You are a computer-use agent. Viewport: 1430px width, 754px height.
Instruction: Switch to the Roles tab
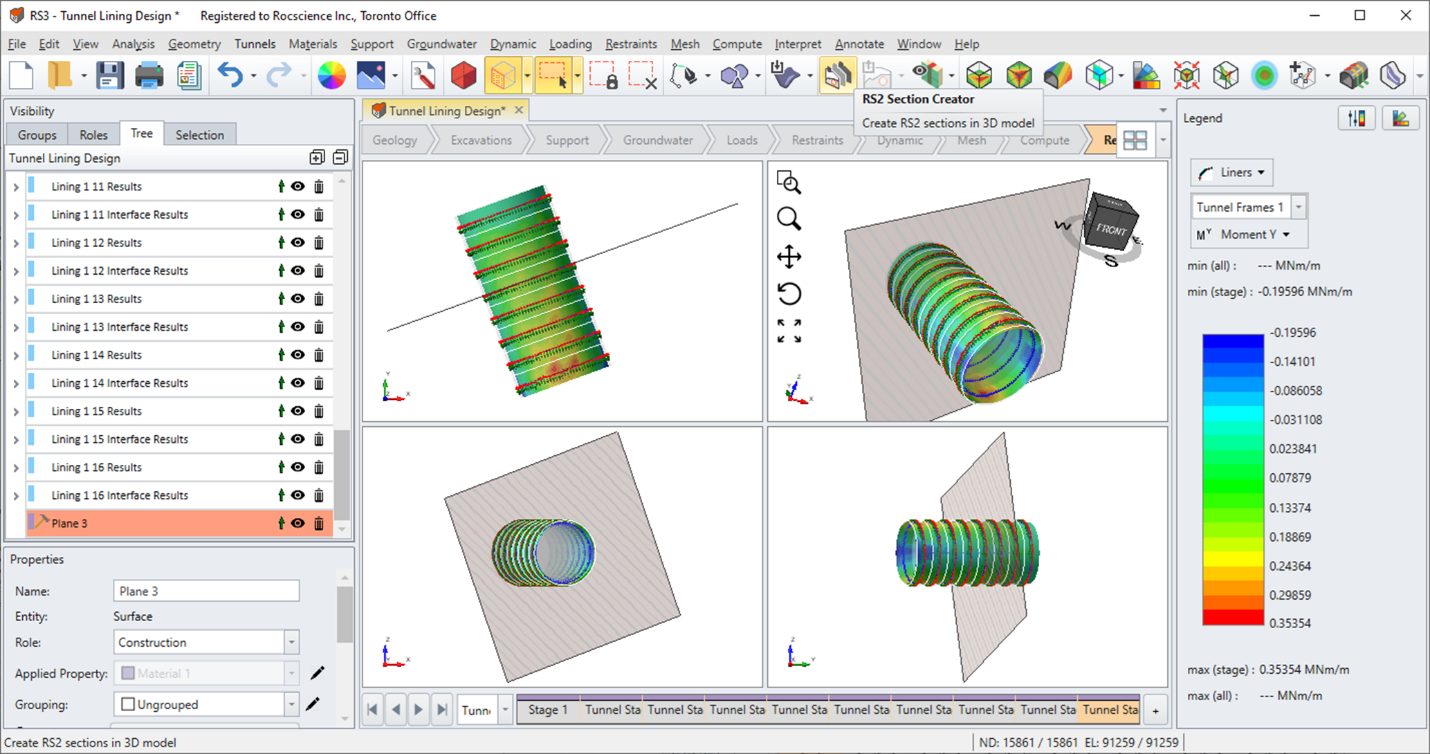(93, 135)
